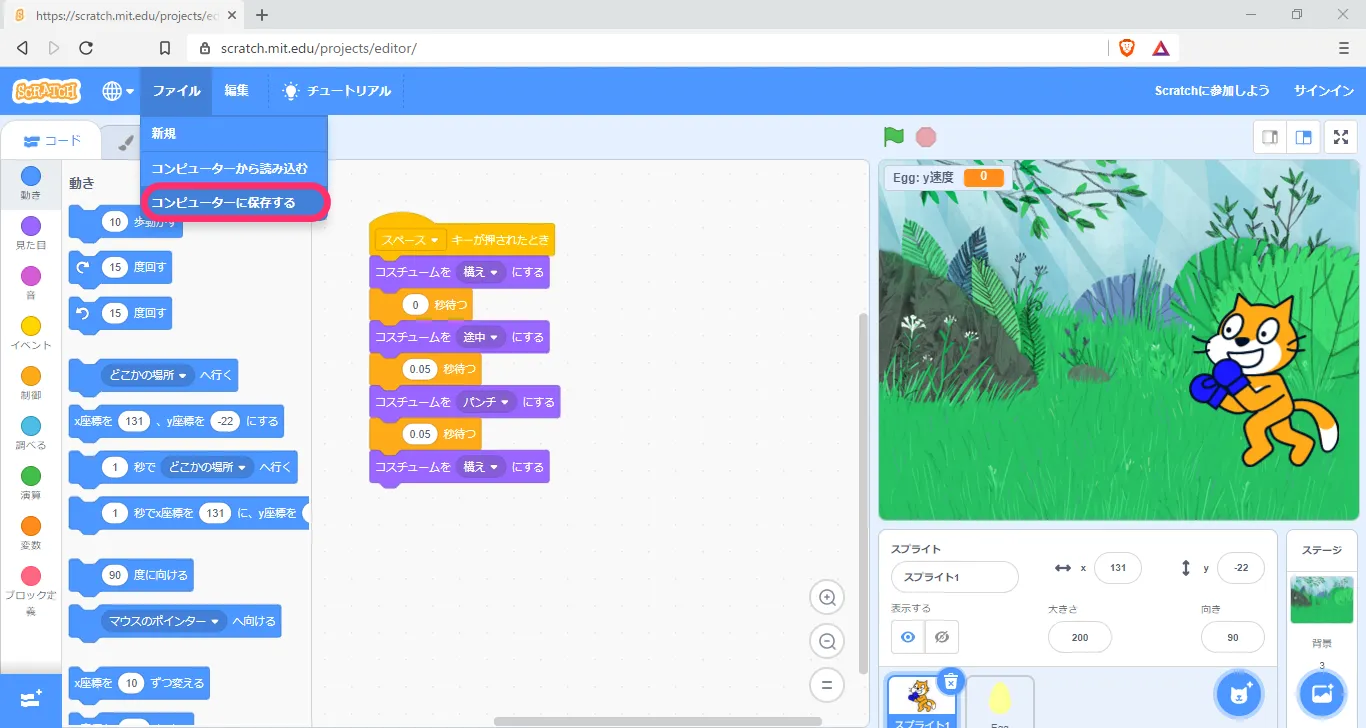Viewport: 1366px width, 728px height.
Task: Click the sprite 向き field
Action: [x=1233, y=637]
